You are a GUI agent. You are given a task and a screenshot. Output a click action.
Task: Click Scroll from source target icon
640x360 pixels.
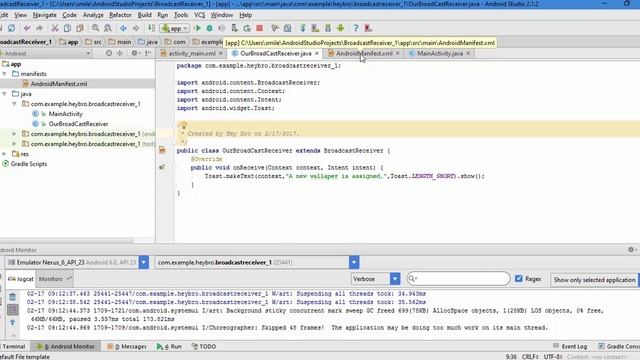109,53
